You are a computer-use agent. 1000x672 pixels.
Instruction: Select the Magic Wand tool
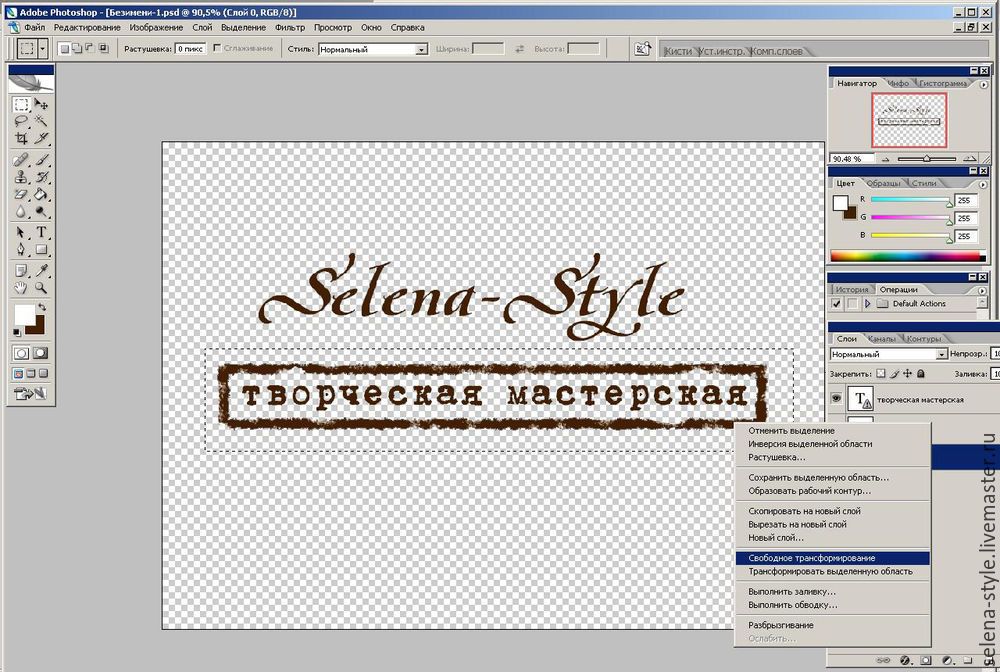41,121
